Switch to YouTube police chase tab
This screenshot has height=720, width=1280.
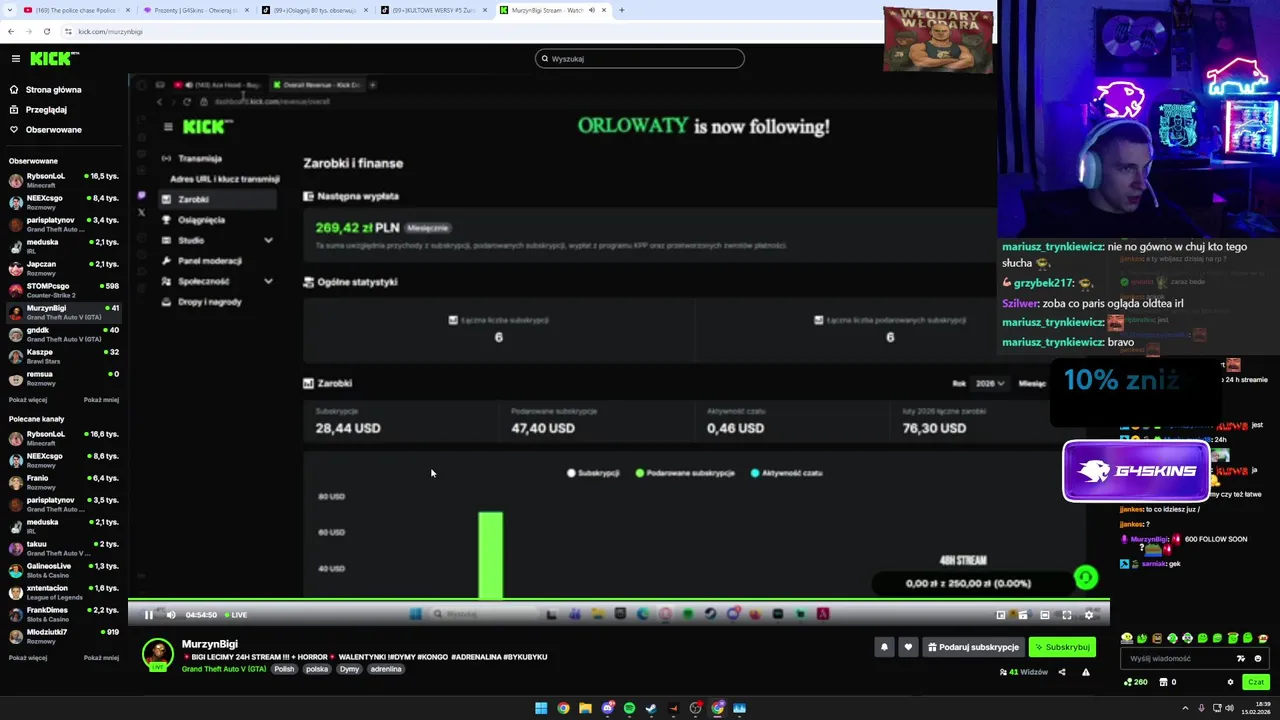pyautogui.click(x=75, y=10)
